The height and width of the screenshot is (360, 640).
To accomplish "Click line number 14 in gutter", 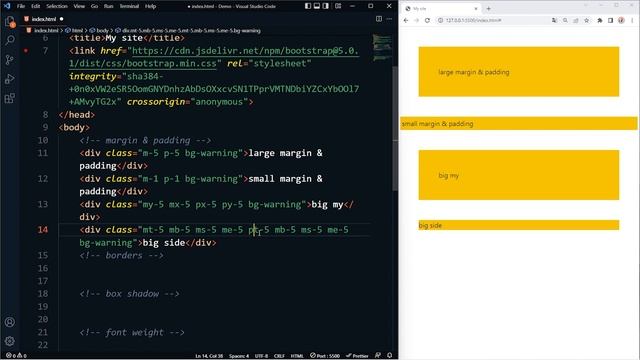I will click(42, 230).
